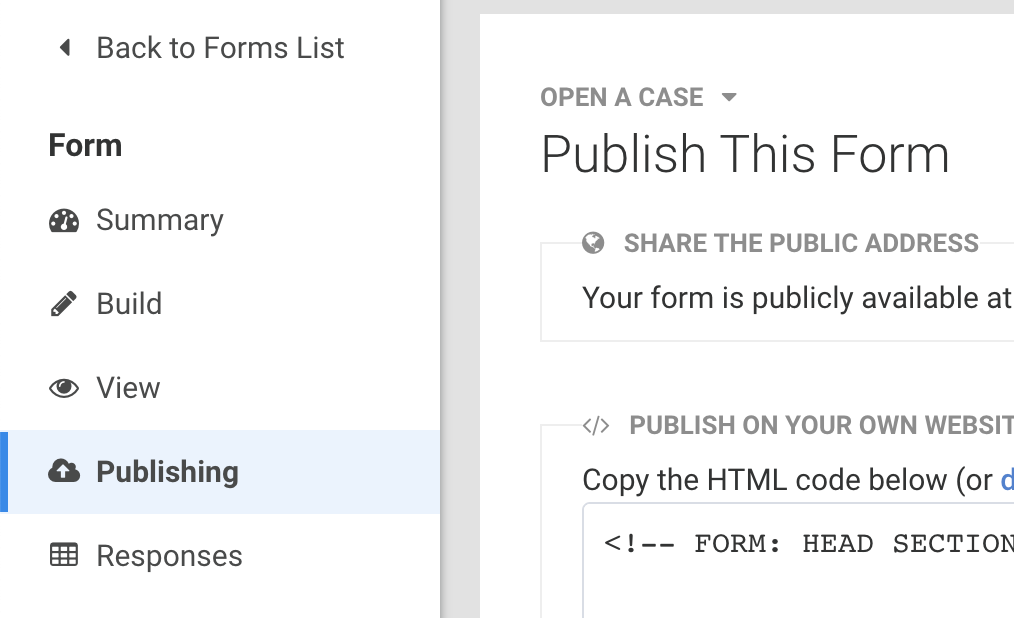Screen dimensions: 1014x618
Task: Click the Summary gauge icon
Action: (64, 221)
